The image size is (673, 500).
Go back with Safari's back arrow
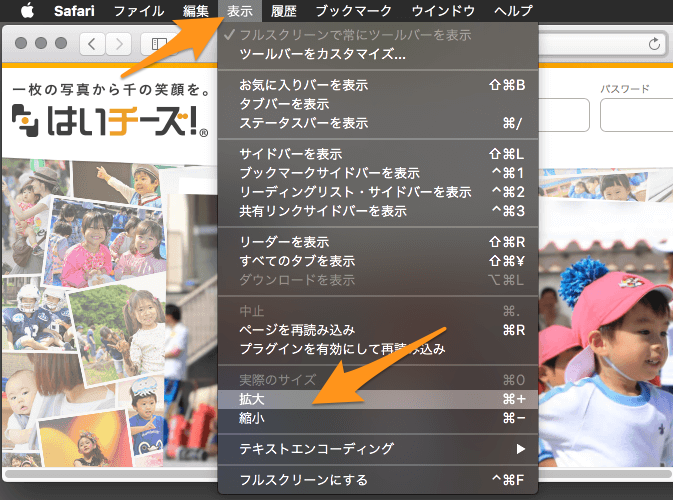tap(92, 44)
